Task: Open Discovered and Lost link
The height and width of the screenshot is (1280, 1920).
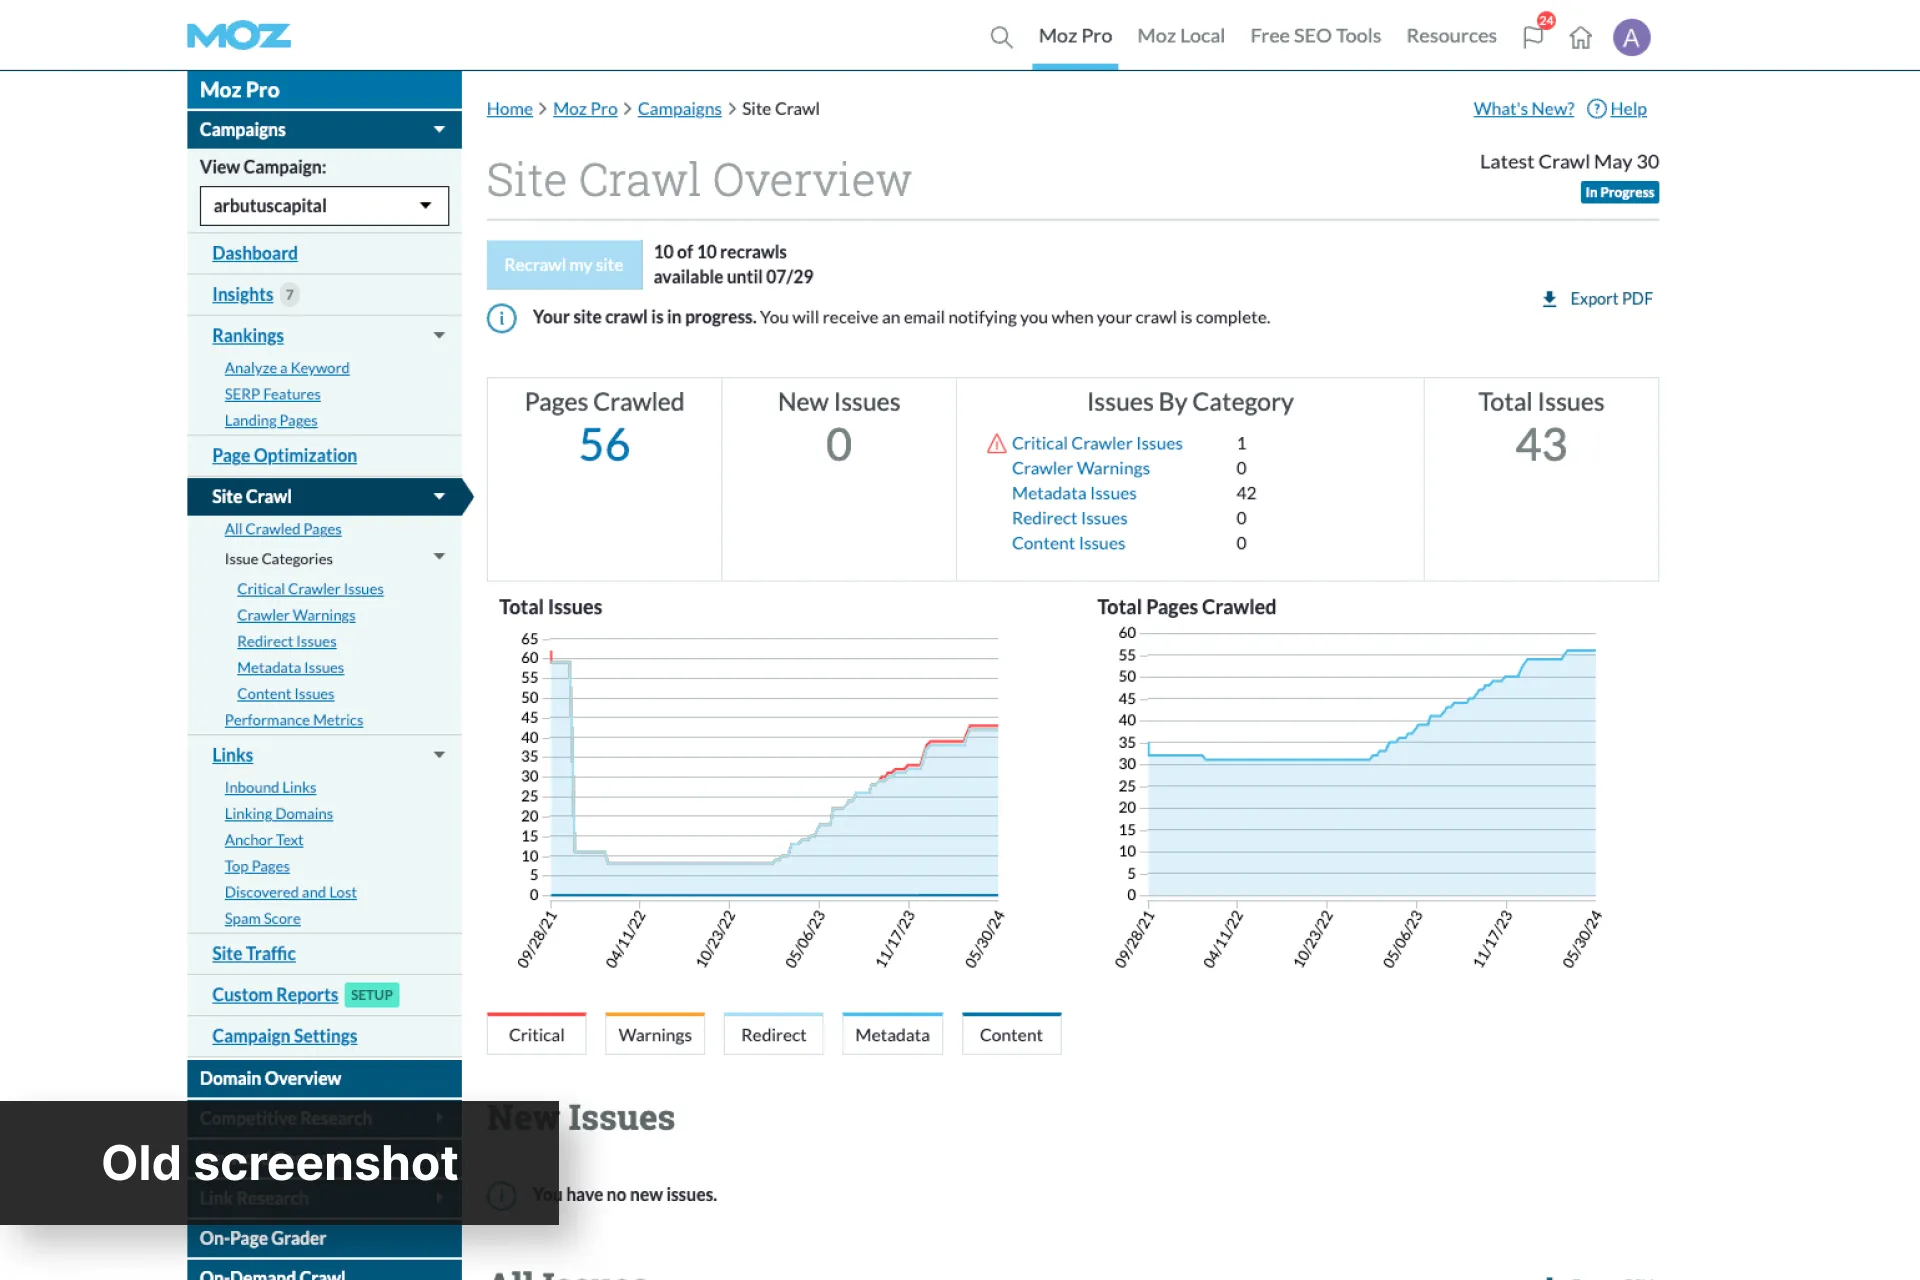Action: pyautogui.click(x=290, y=892)
